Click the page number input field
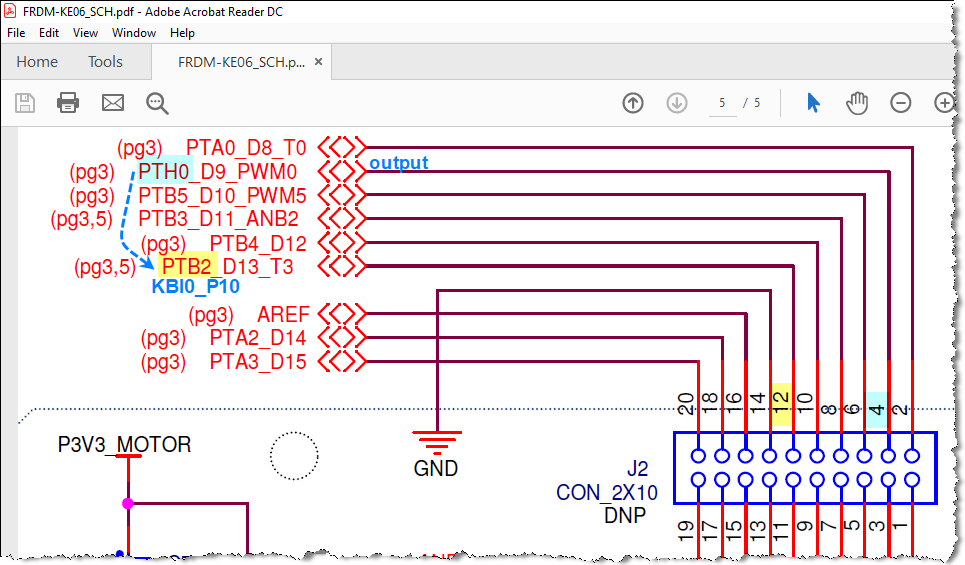The width and height of the screenshot is (965, 565). pos(723,103)
